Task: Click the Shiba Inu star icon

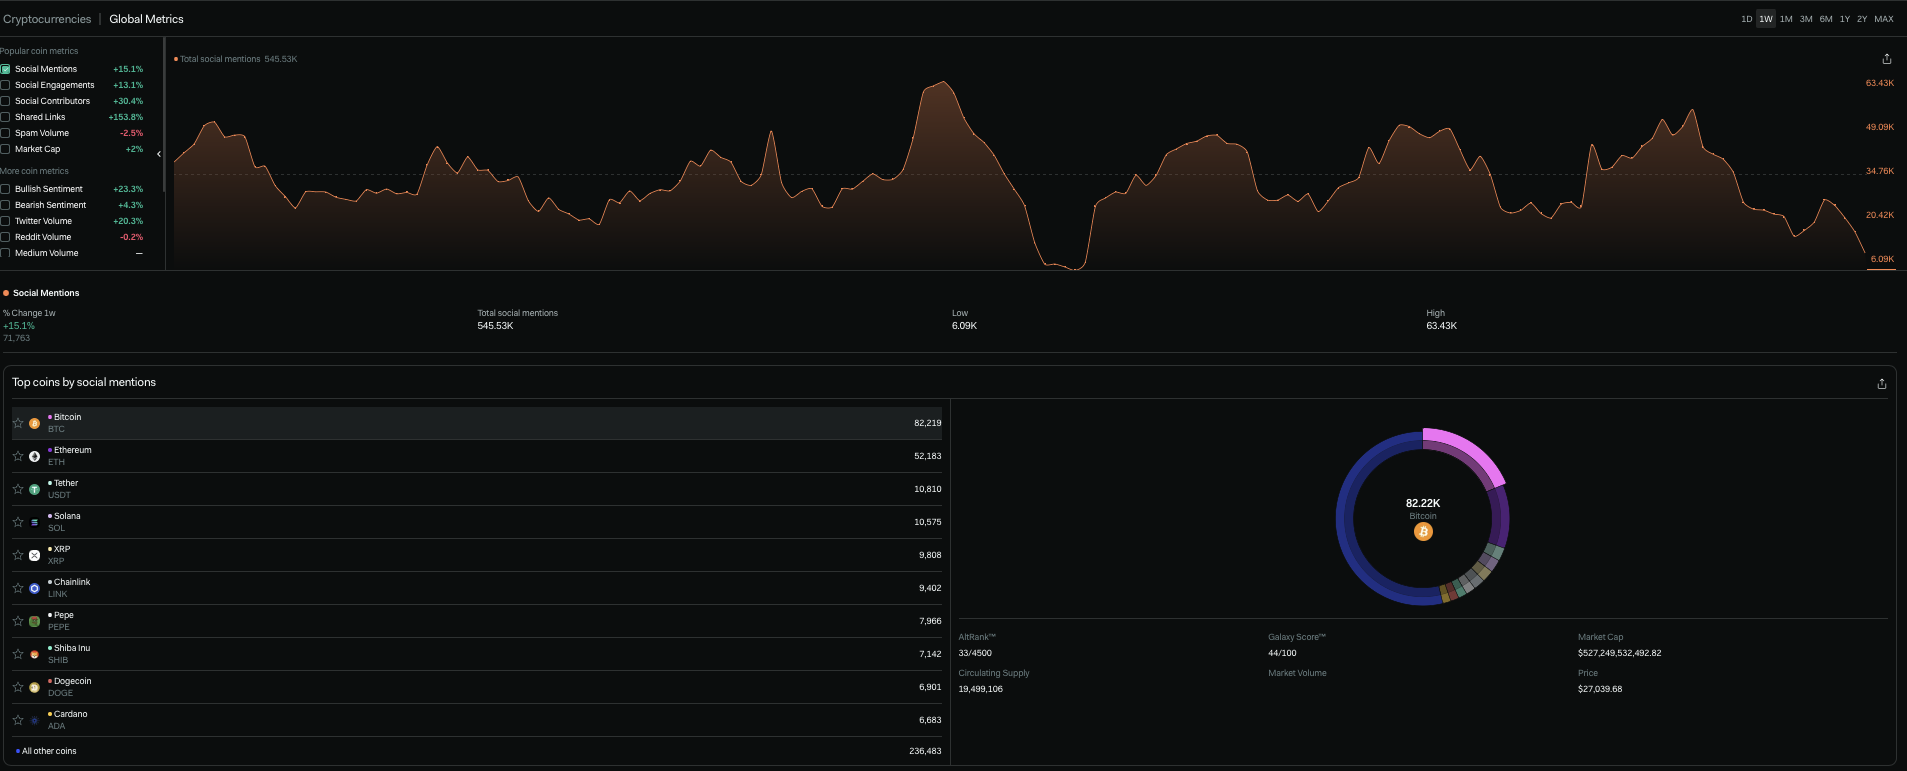Action: [x=18, y=654]
